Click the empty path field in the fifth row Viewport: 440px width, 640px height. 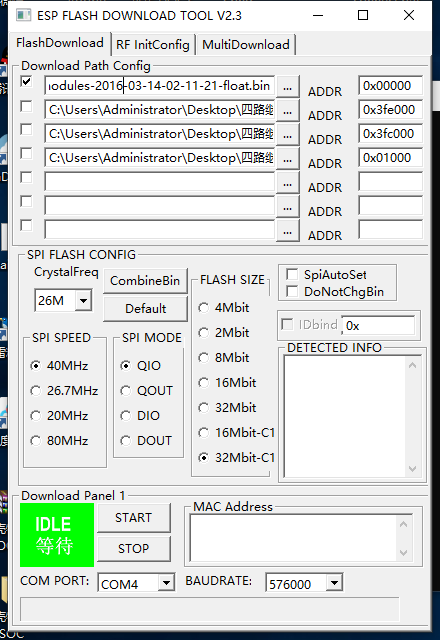160,182
